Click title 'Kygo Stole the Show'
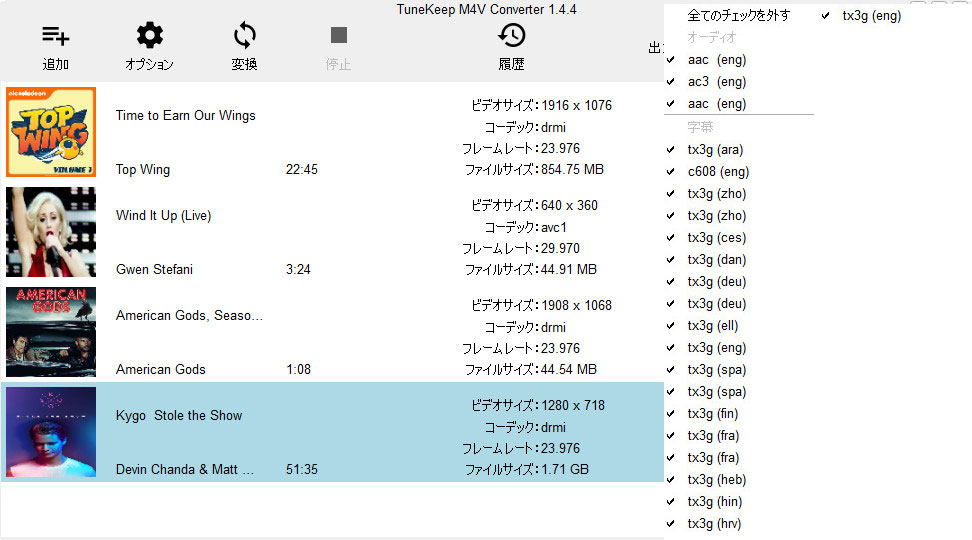The height and width of the screenshot is (540, 972). click(x=179, y=416)
